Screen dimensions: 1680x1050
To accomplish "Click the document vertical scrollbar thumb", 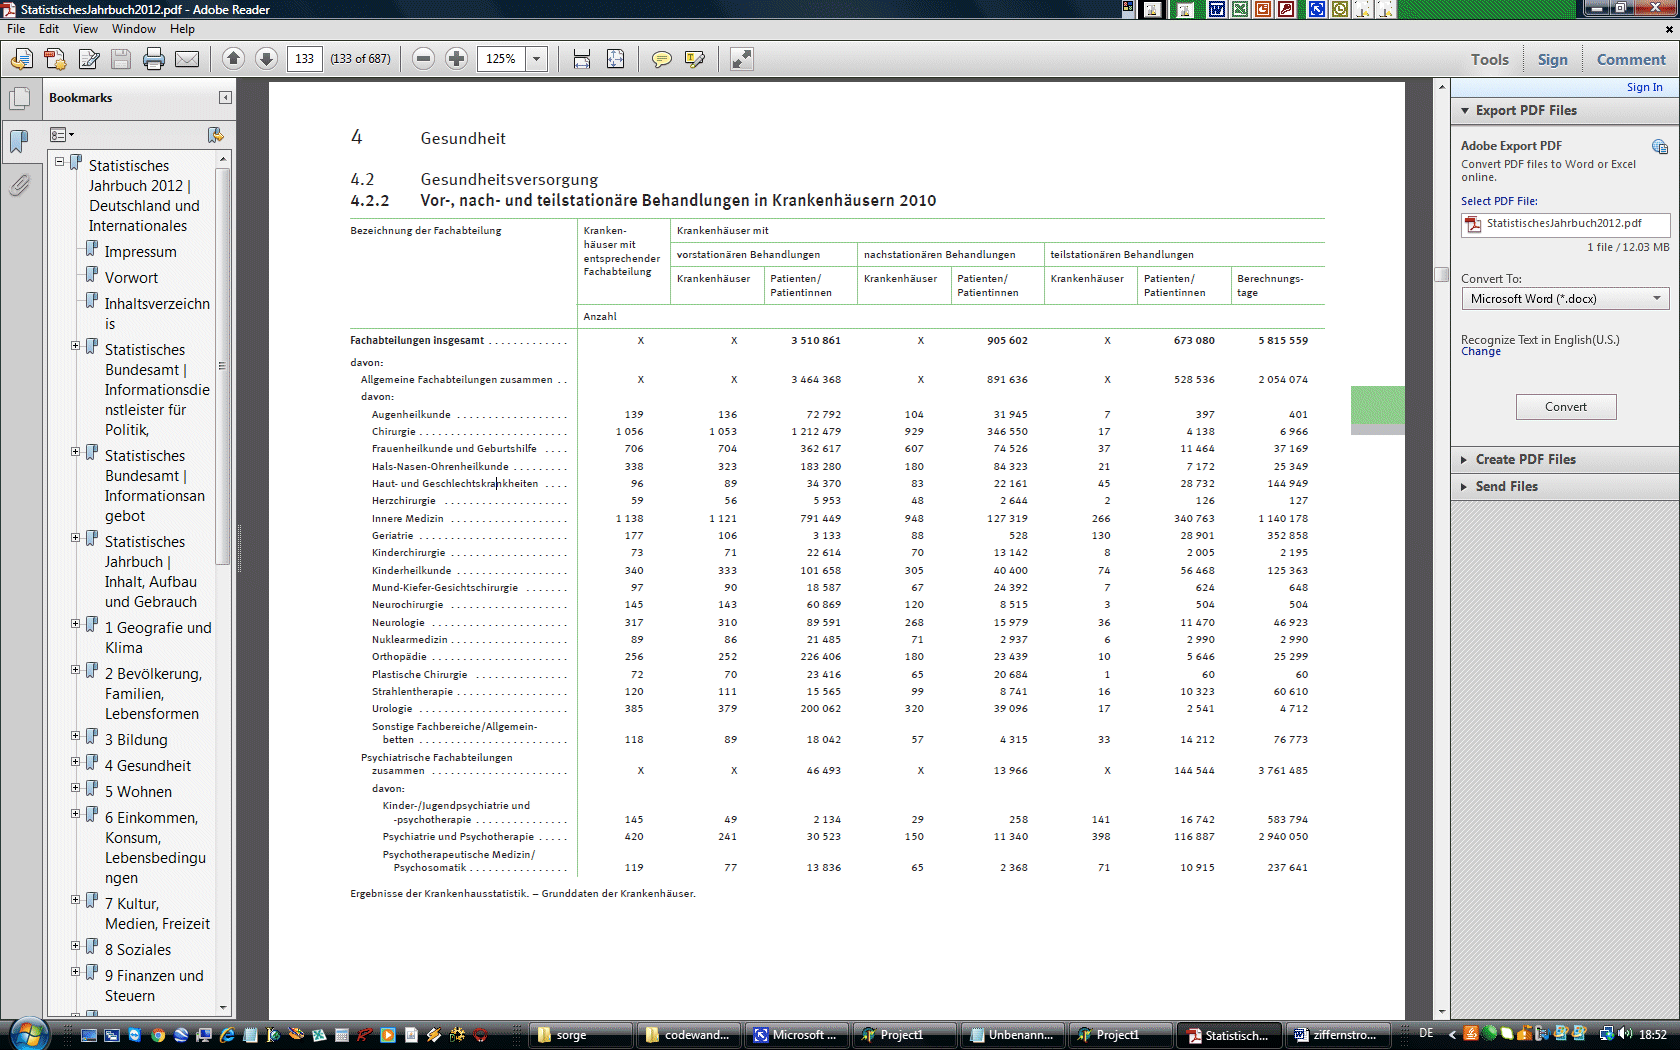I will (x=1441, y=275).
